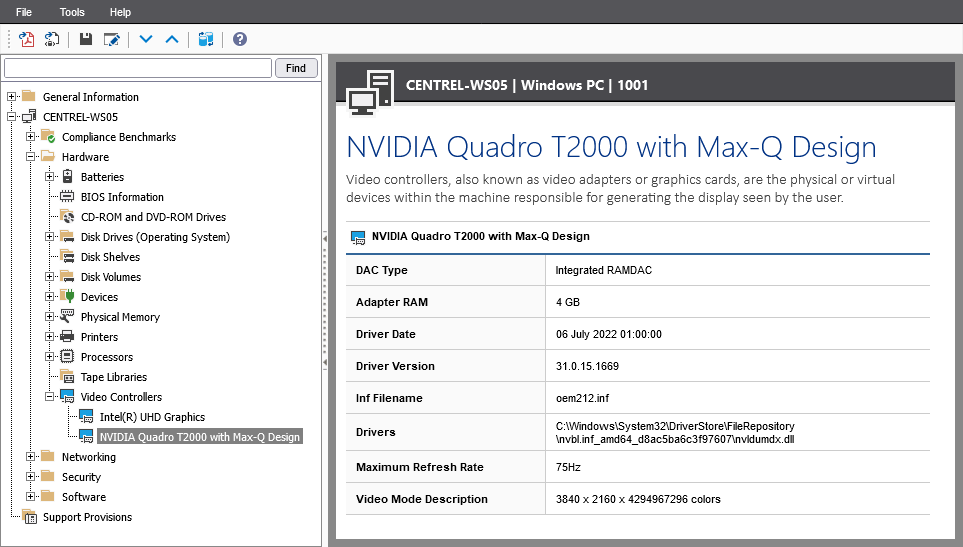963x547 pixels.
Task: Expand the Disk Volumes node
Action: [x=49, y=277]
